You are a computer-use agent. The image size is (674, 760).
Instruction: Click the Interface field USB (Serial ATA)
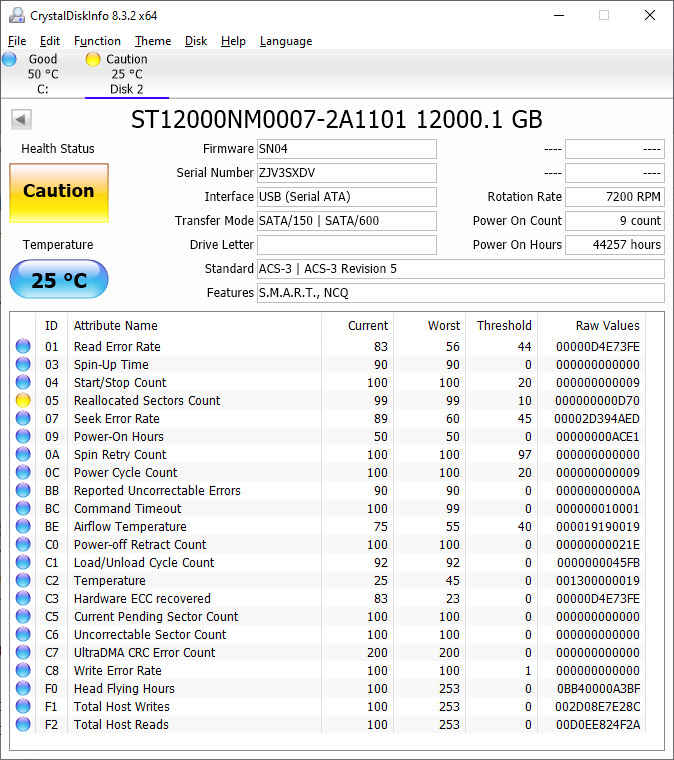click(x=346, y=197)
